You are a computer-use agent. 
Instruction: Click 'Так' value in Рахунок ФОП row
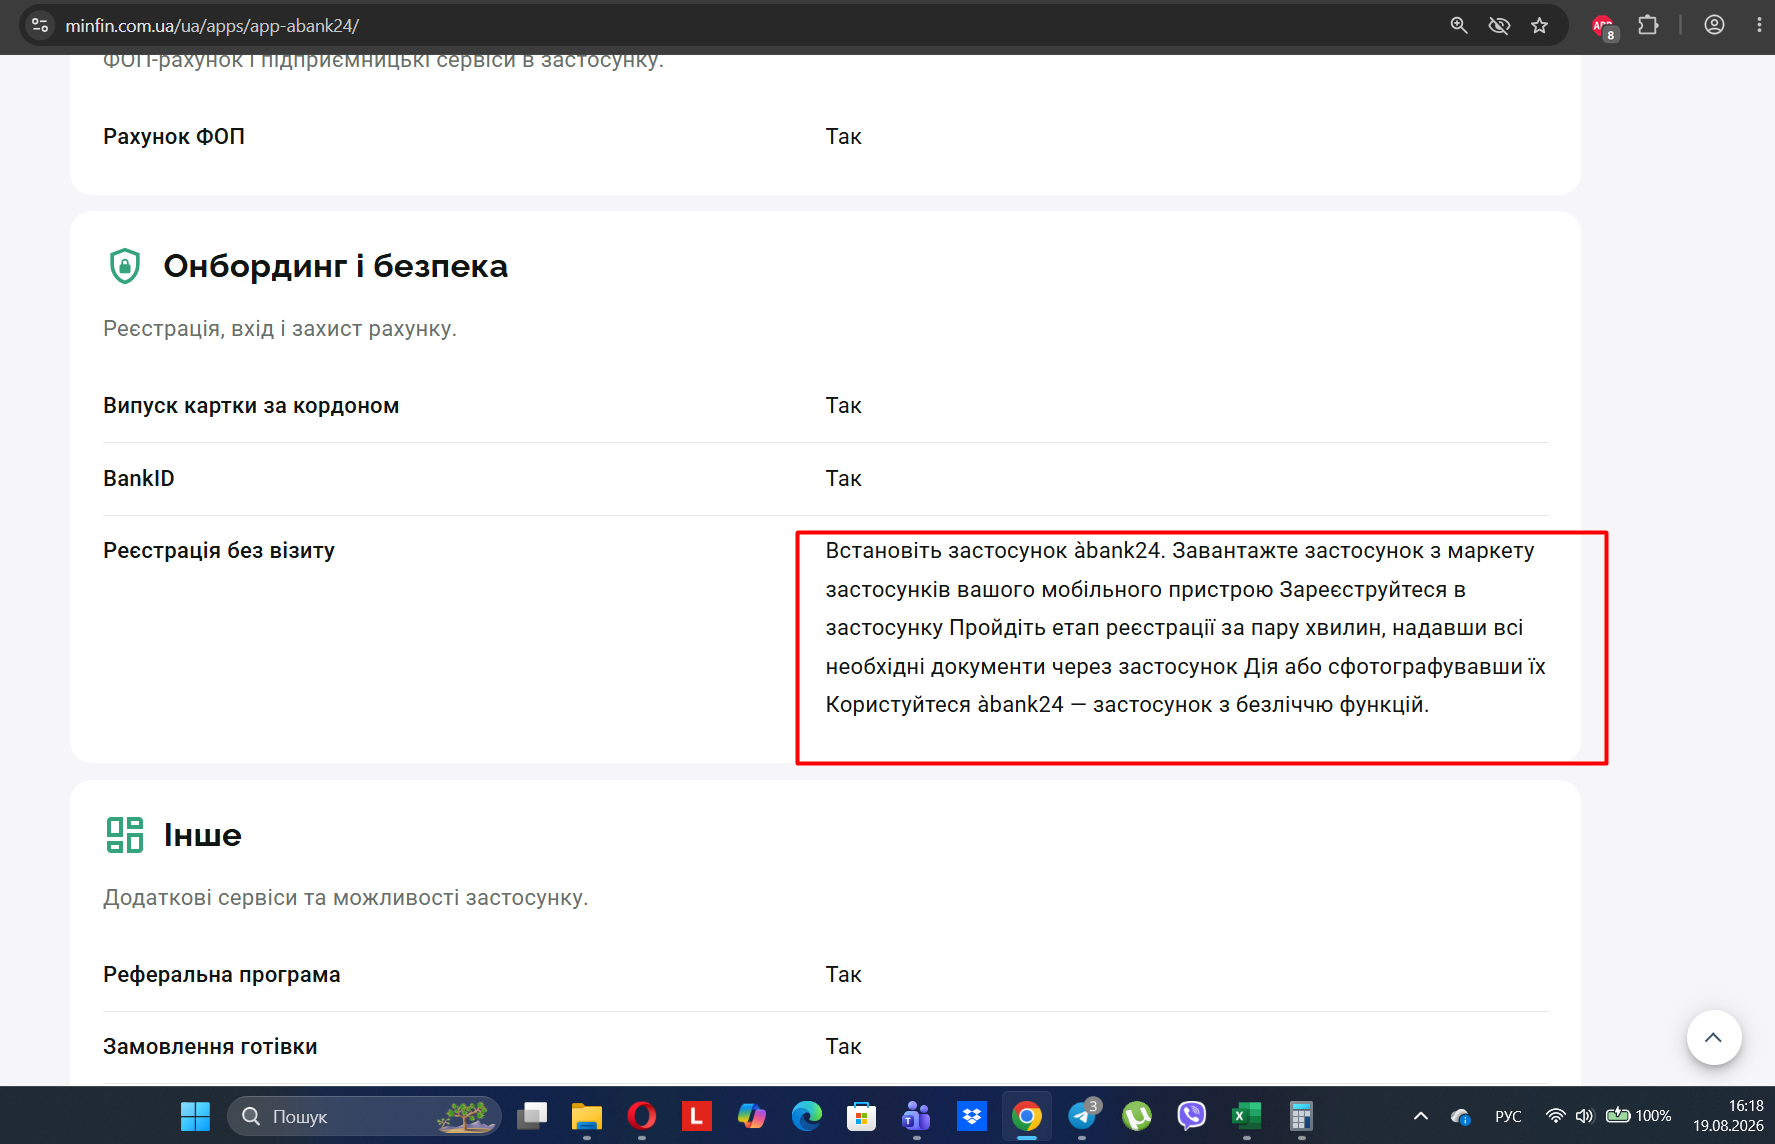pyautogui.click(x=843, y=136)
